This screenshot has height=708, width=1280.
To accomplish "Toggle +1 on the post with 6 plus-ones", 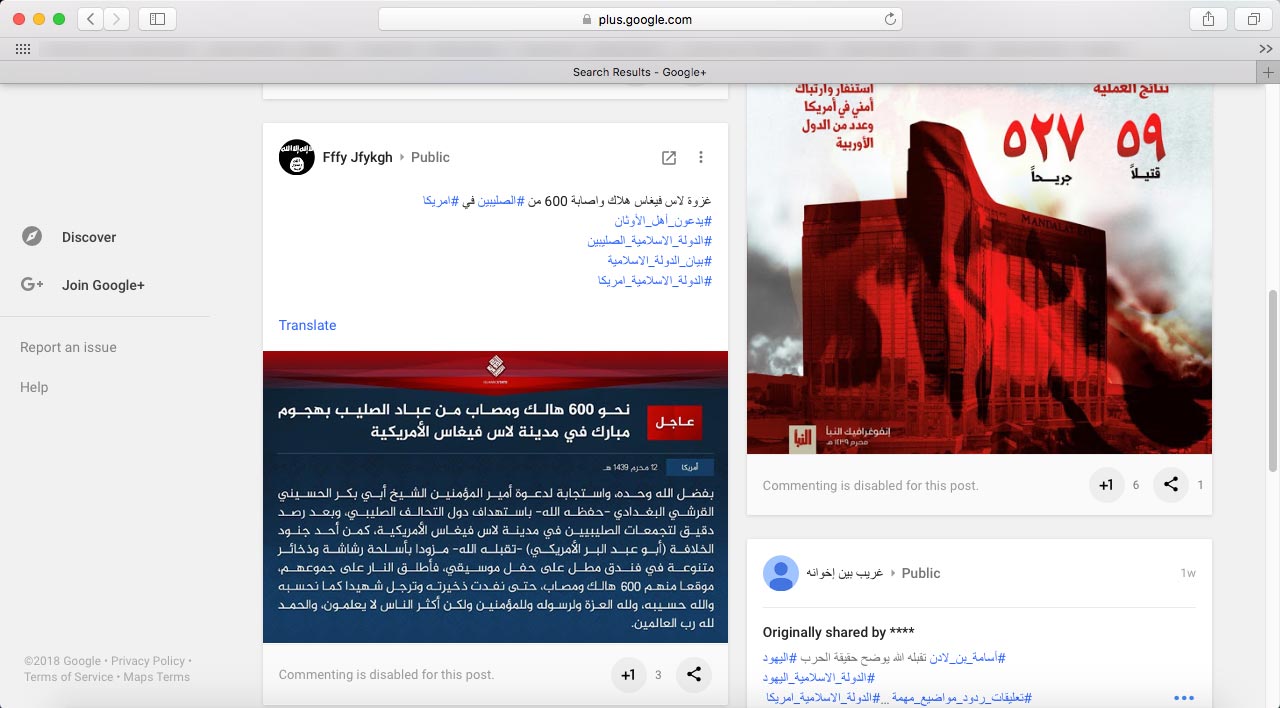I will (x=1106, y=485).
